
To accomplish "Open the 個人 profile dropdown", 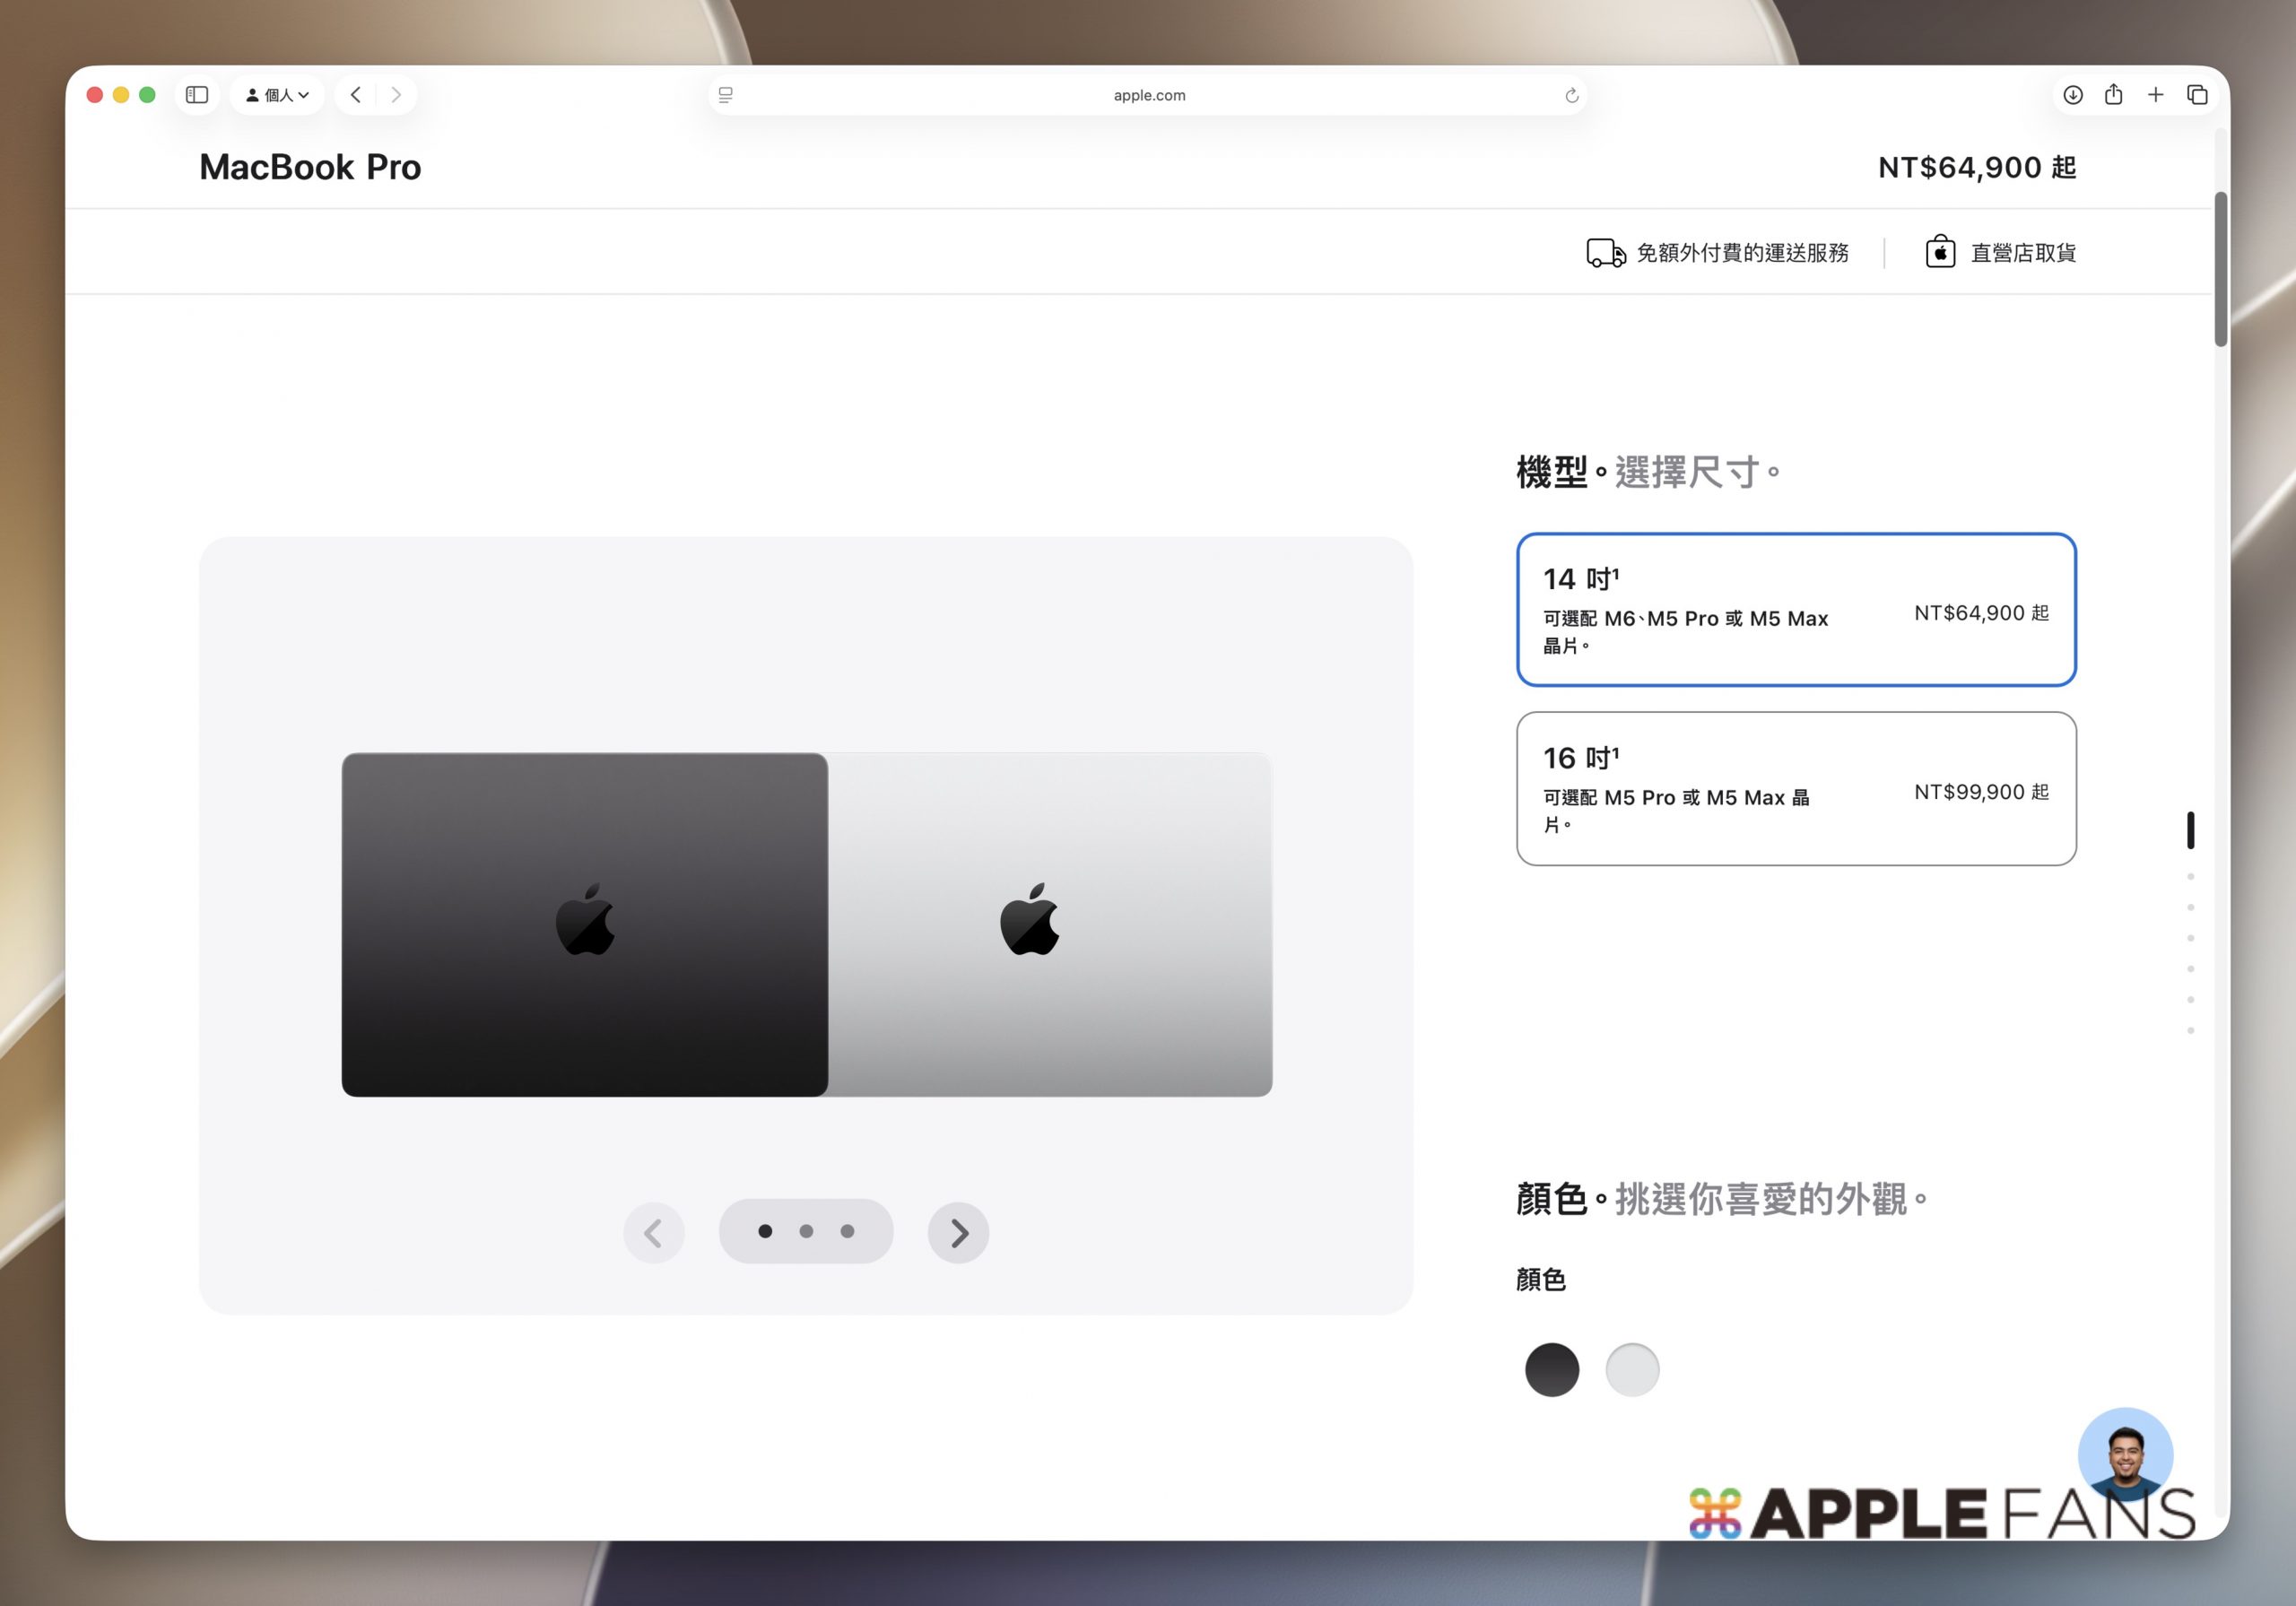I will click(x=277, y=95).
